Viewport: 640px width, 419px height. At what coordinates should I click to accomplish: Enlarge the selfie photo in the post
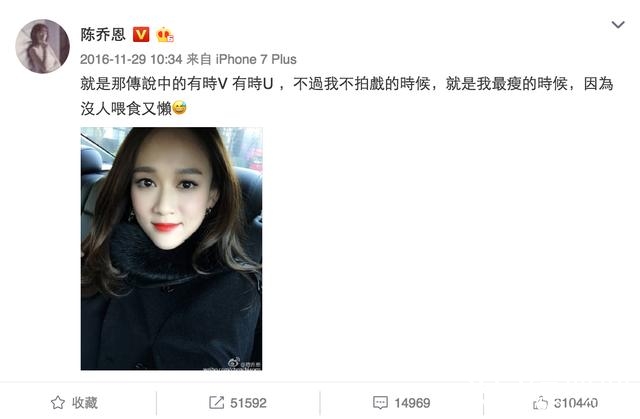pos(171,249)
